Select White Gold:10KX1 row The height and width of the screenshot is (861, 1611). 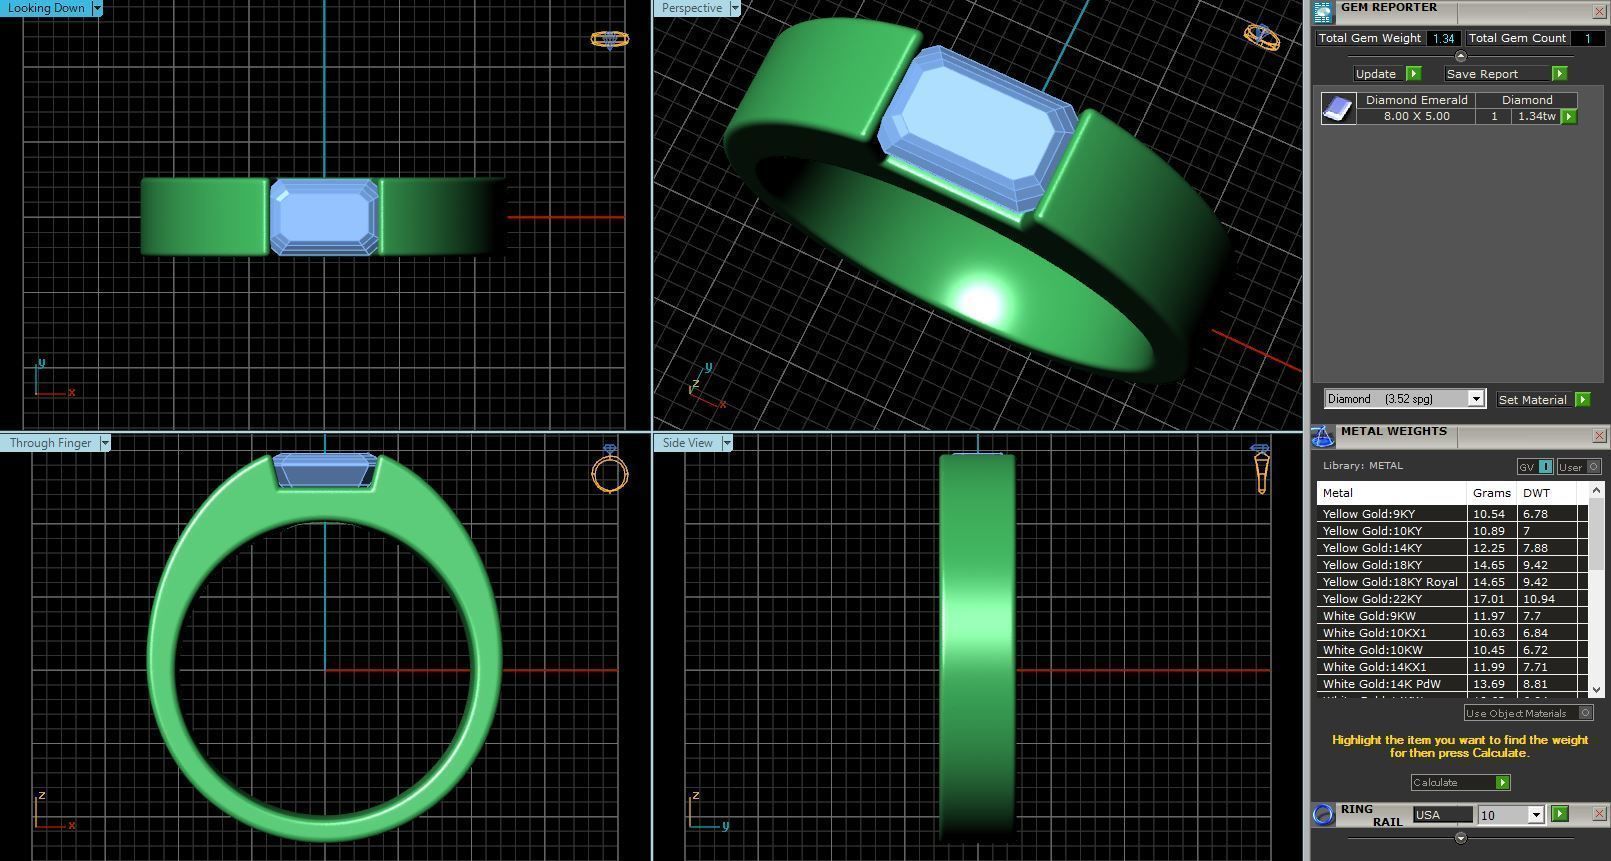click(x=1452, y=633)
